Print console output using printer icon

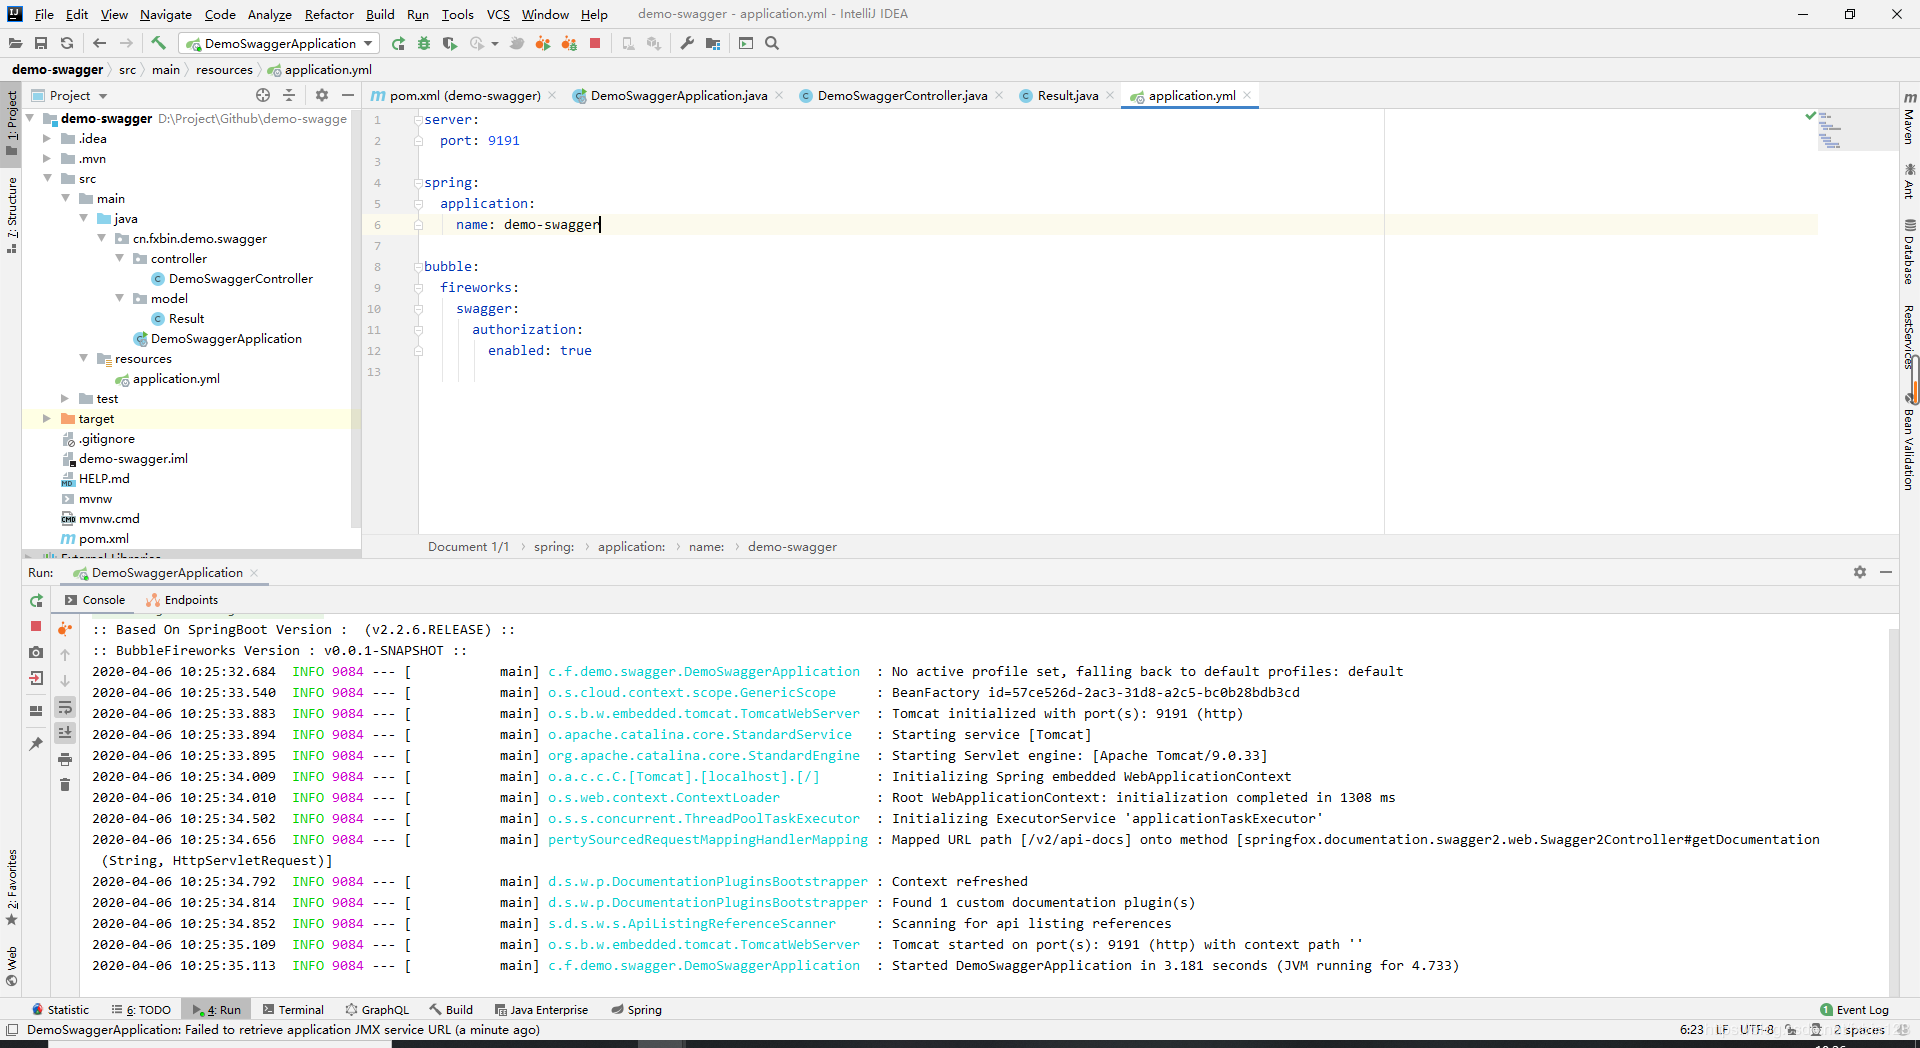tap(65, 759)
